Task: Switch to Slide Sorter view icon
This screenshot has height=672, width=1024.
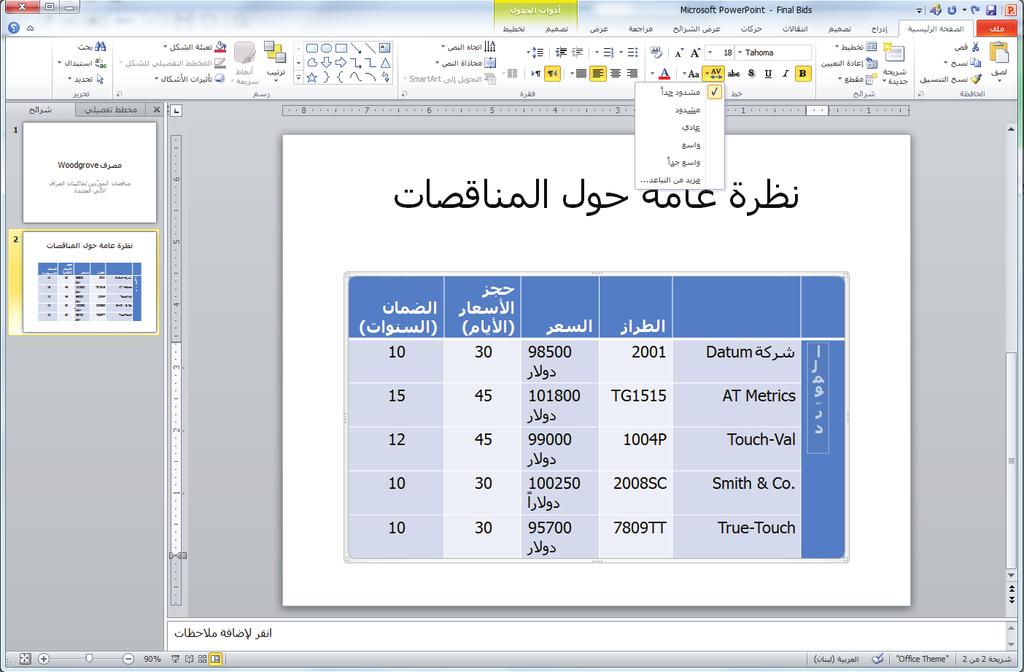Action: pyautogui.click(x=202, y=659)
